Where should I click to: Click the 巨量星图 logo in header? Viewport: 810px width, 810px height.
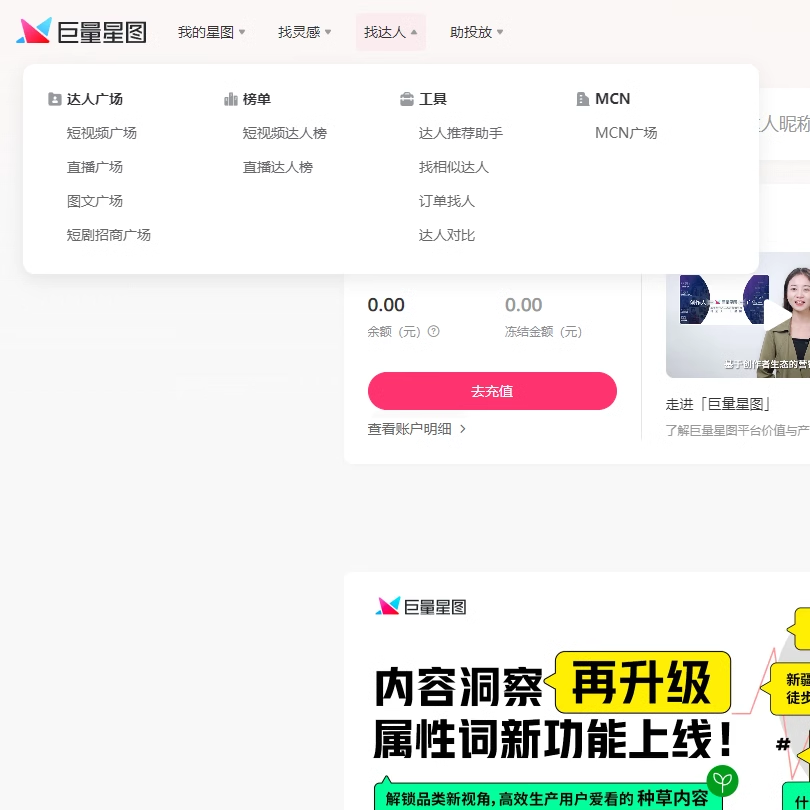[x=82, y=31]
